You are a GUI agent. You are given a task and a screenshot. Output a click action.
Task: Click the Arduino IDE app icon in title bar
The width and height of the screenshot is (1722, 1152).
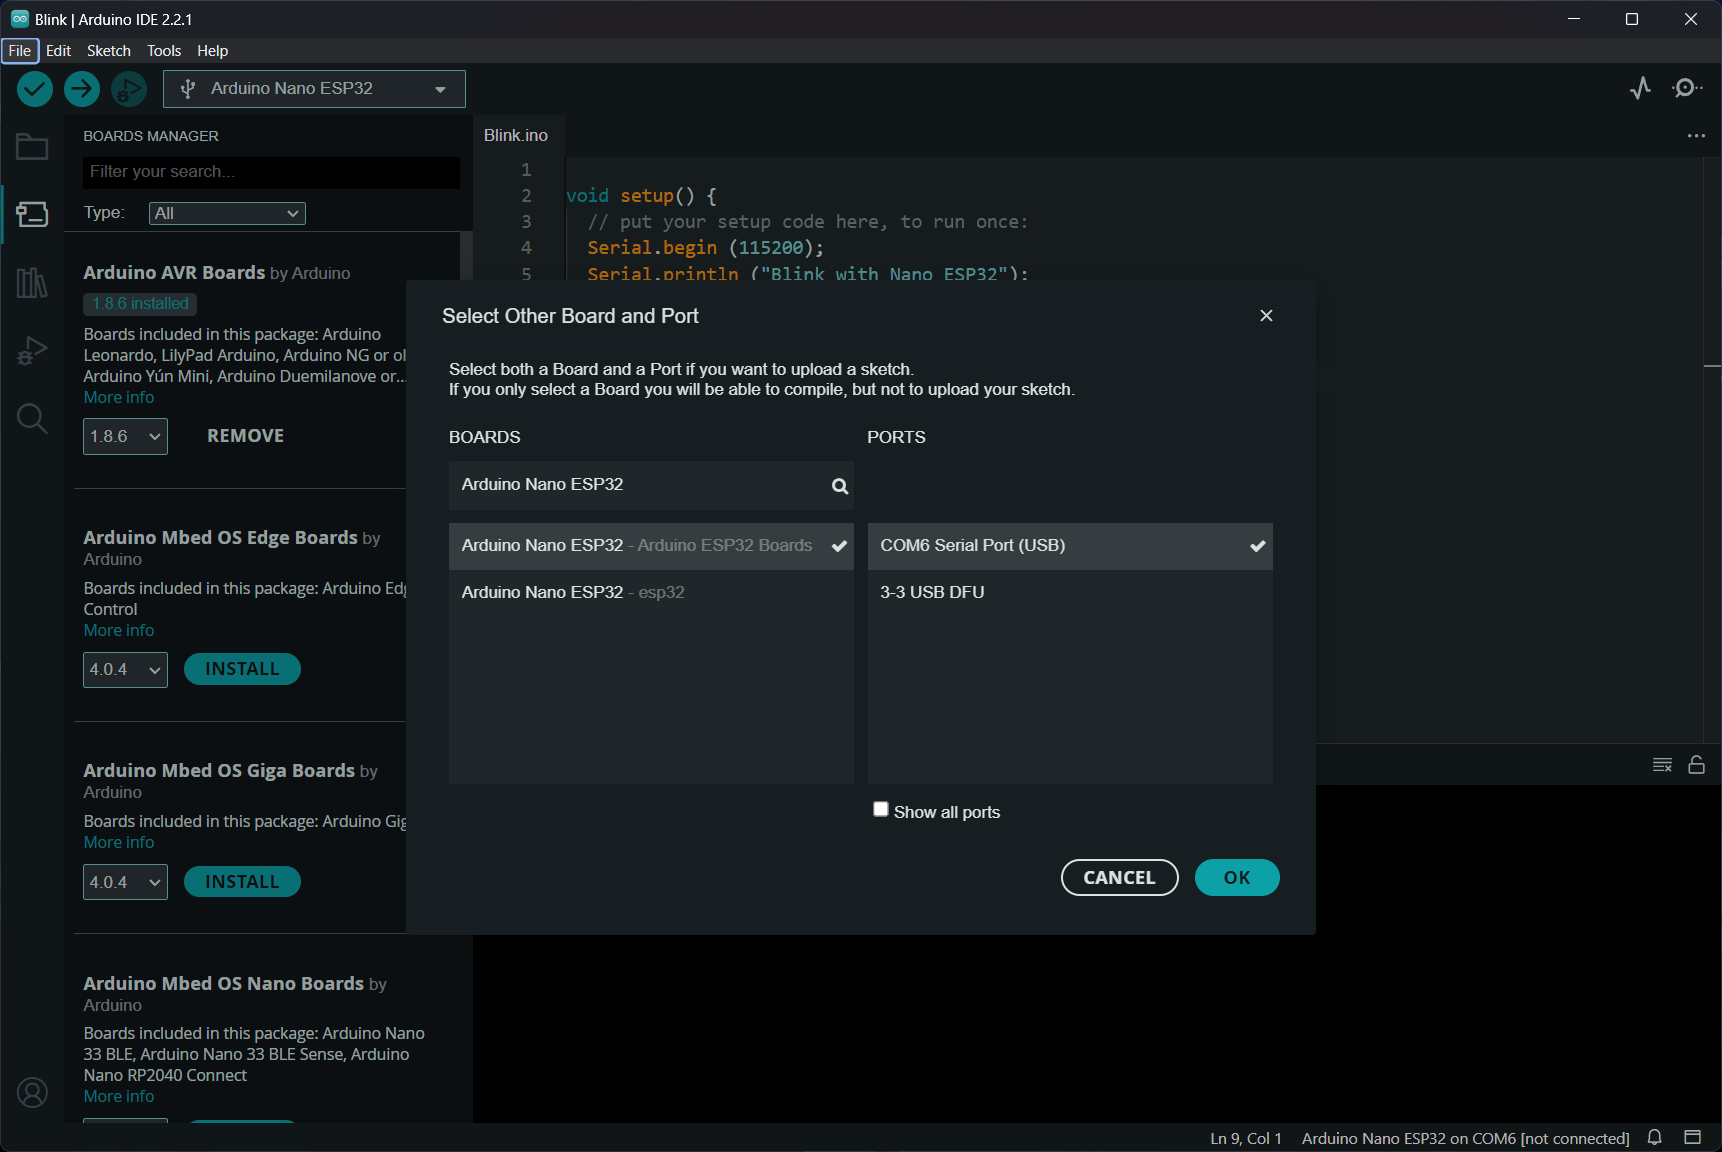click(x=19, y=19)
